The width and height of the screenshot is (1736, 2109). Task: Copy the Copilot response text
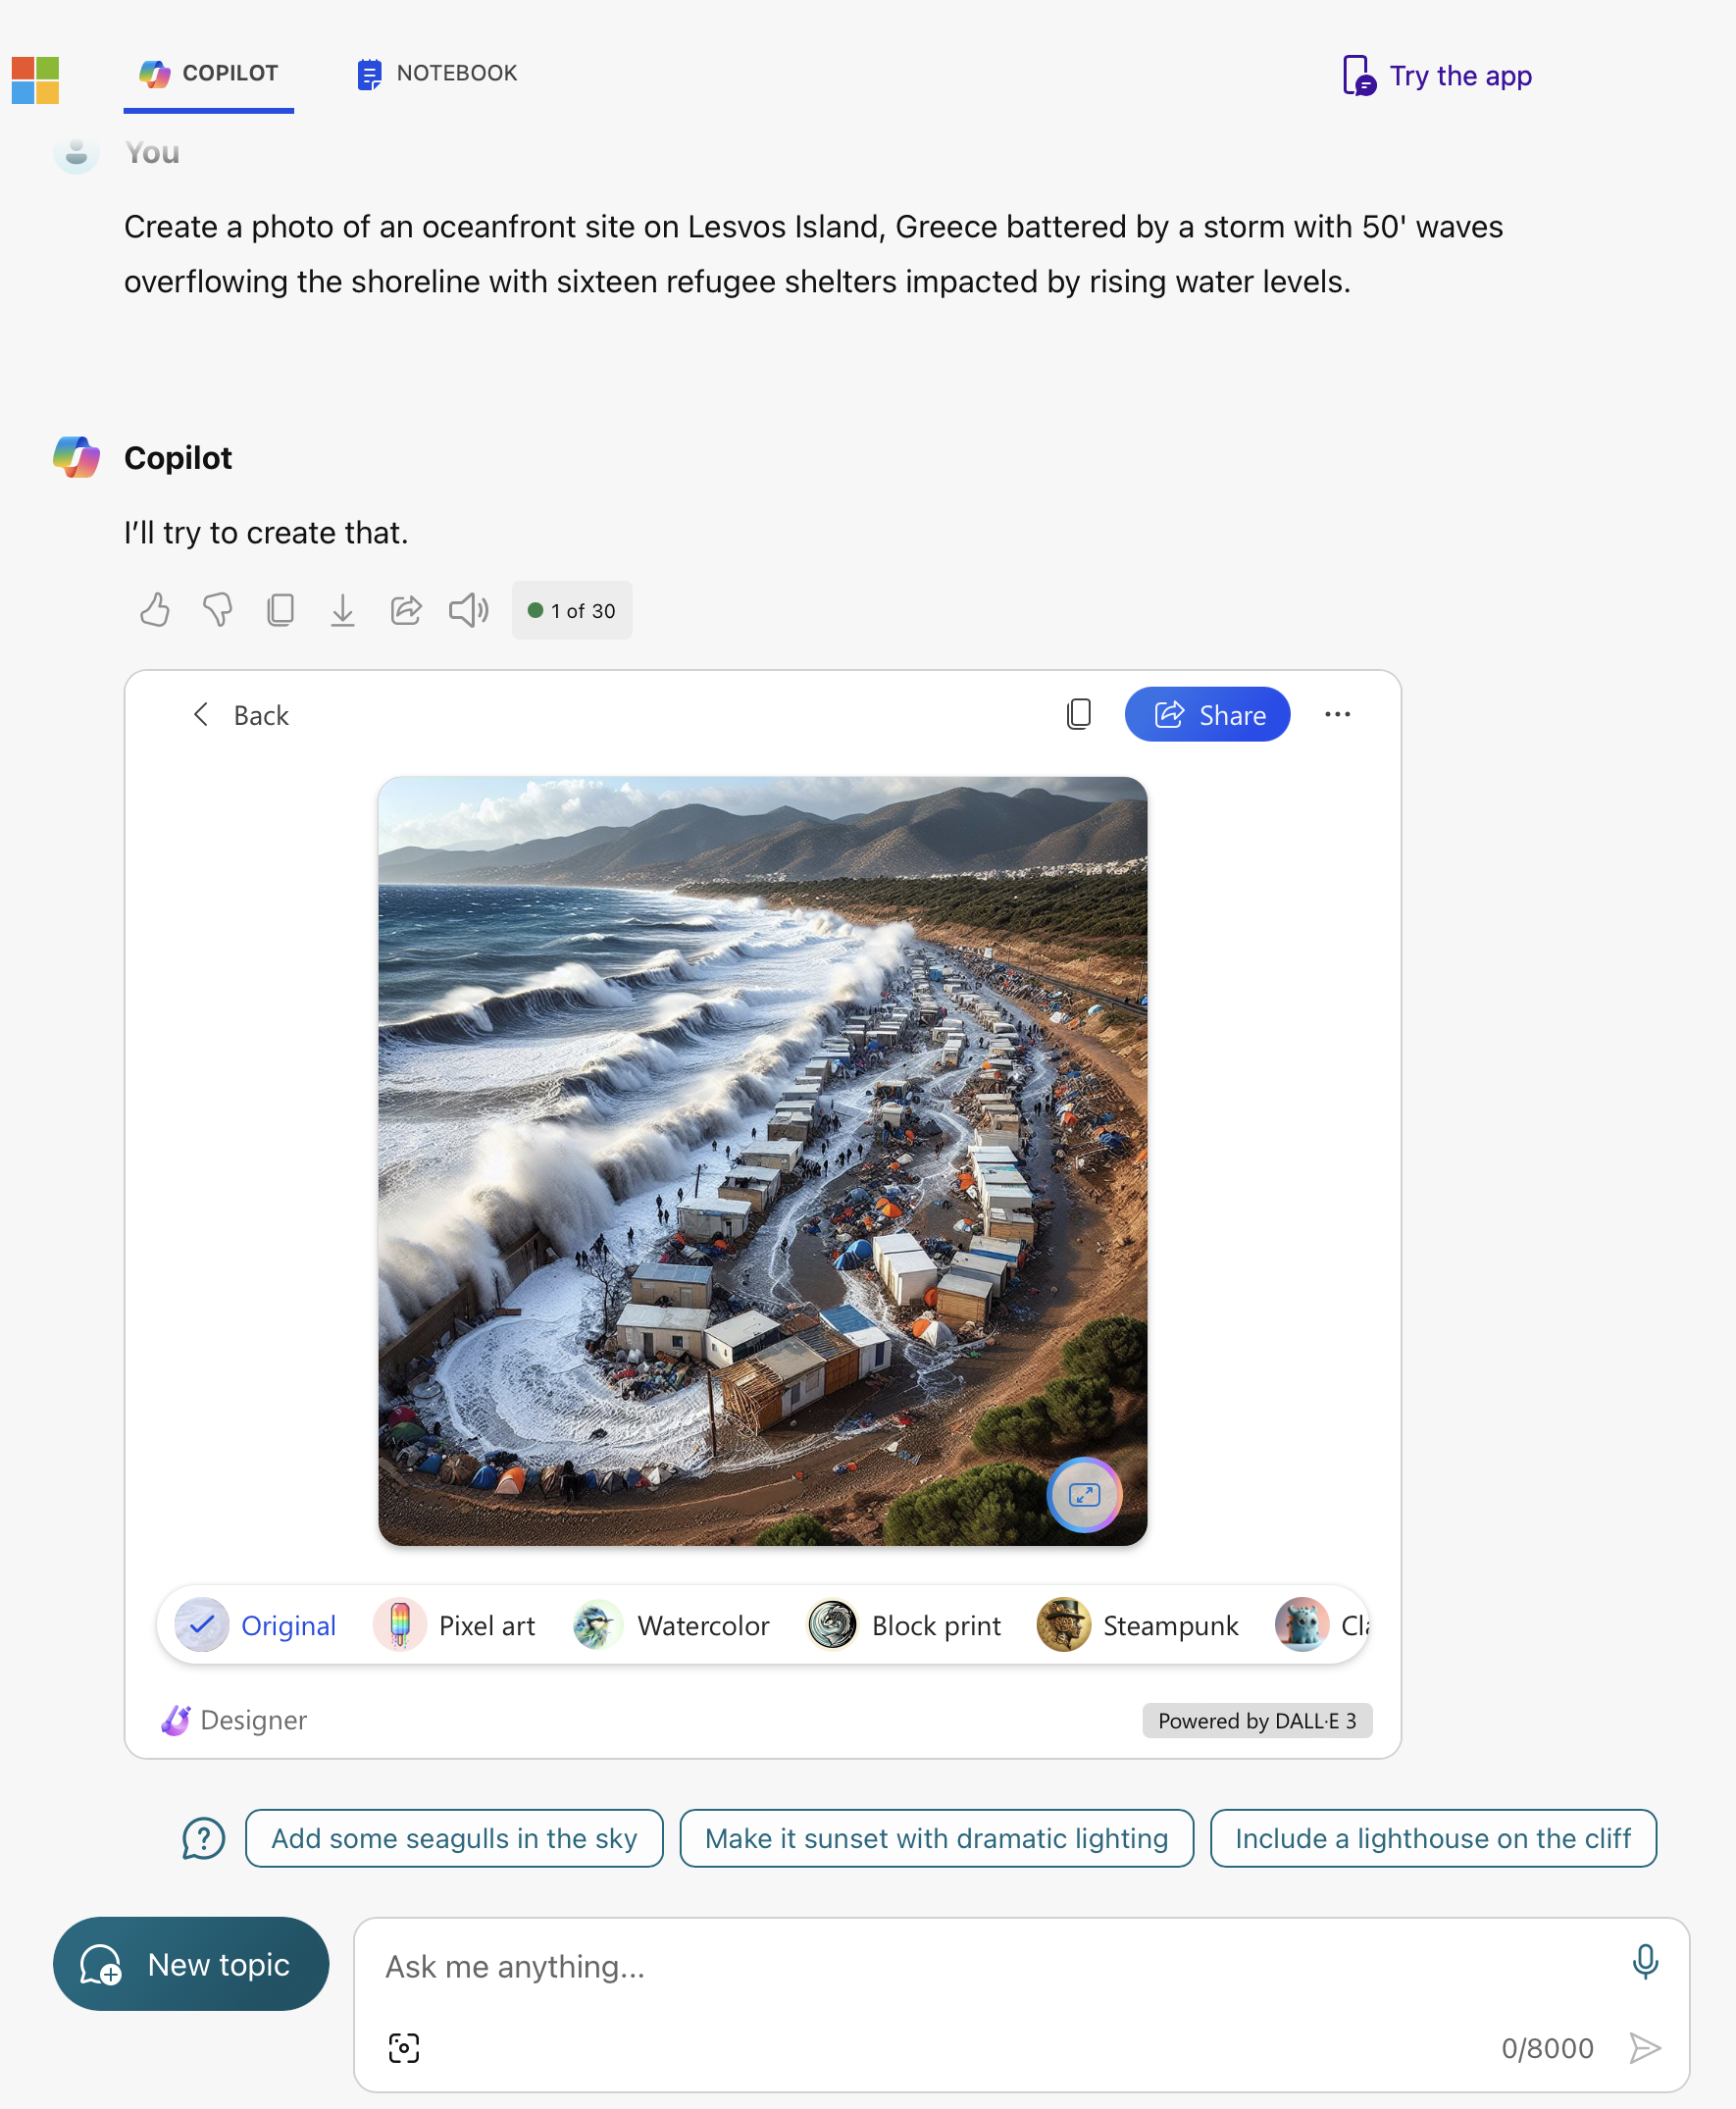280,610
